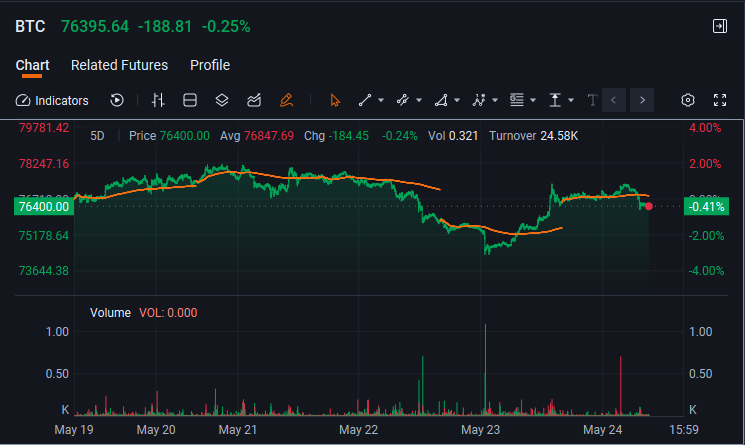Click the 15:59 time label
This screenshot has width=745, height=445.
pyautogui.click(x=684, y=430)
